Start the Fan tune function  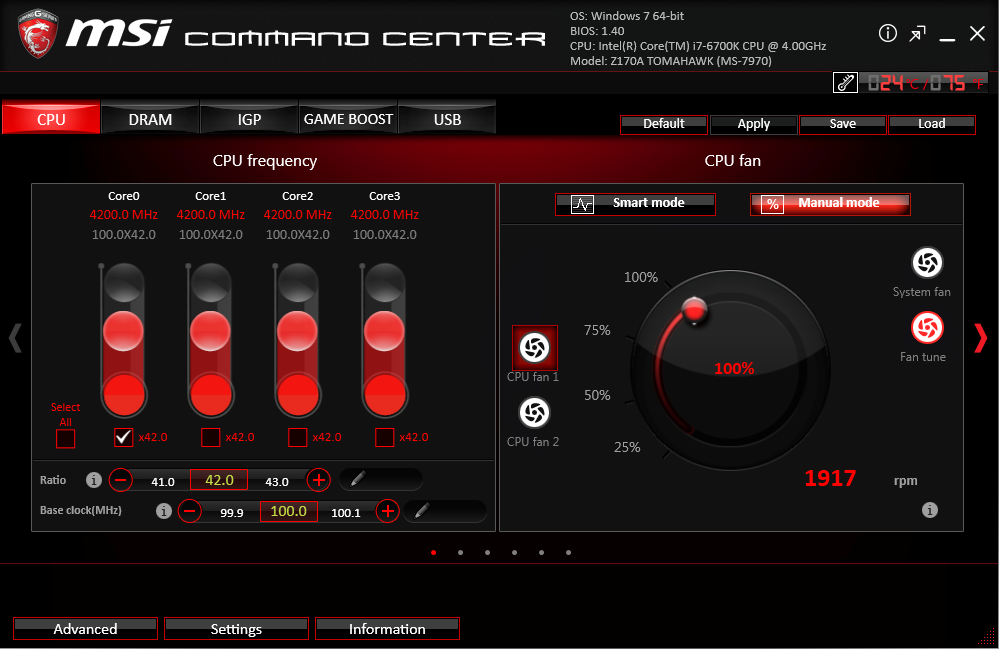pyautogui.click(x=927, y=327)
